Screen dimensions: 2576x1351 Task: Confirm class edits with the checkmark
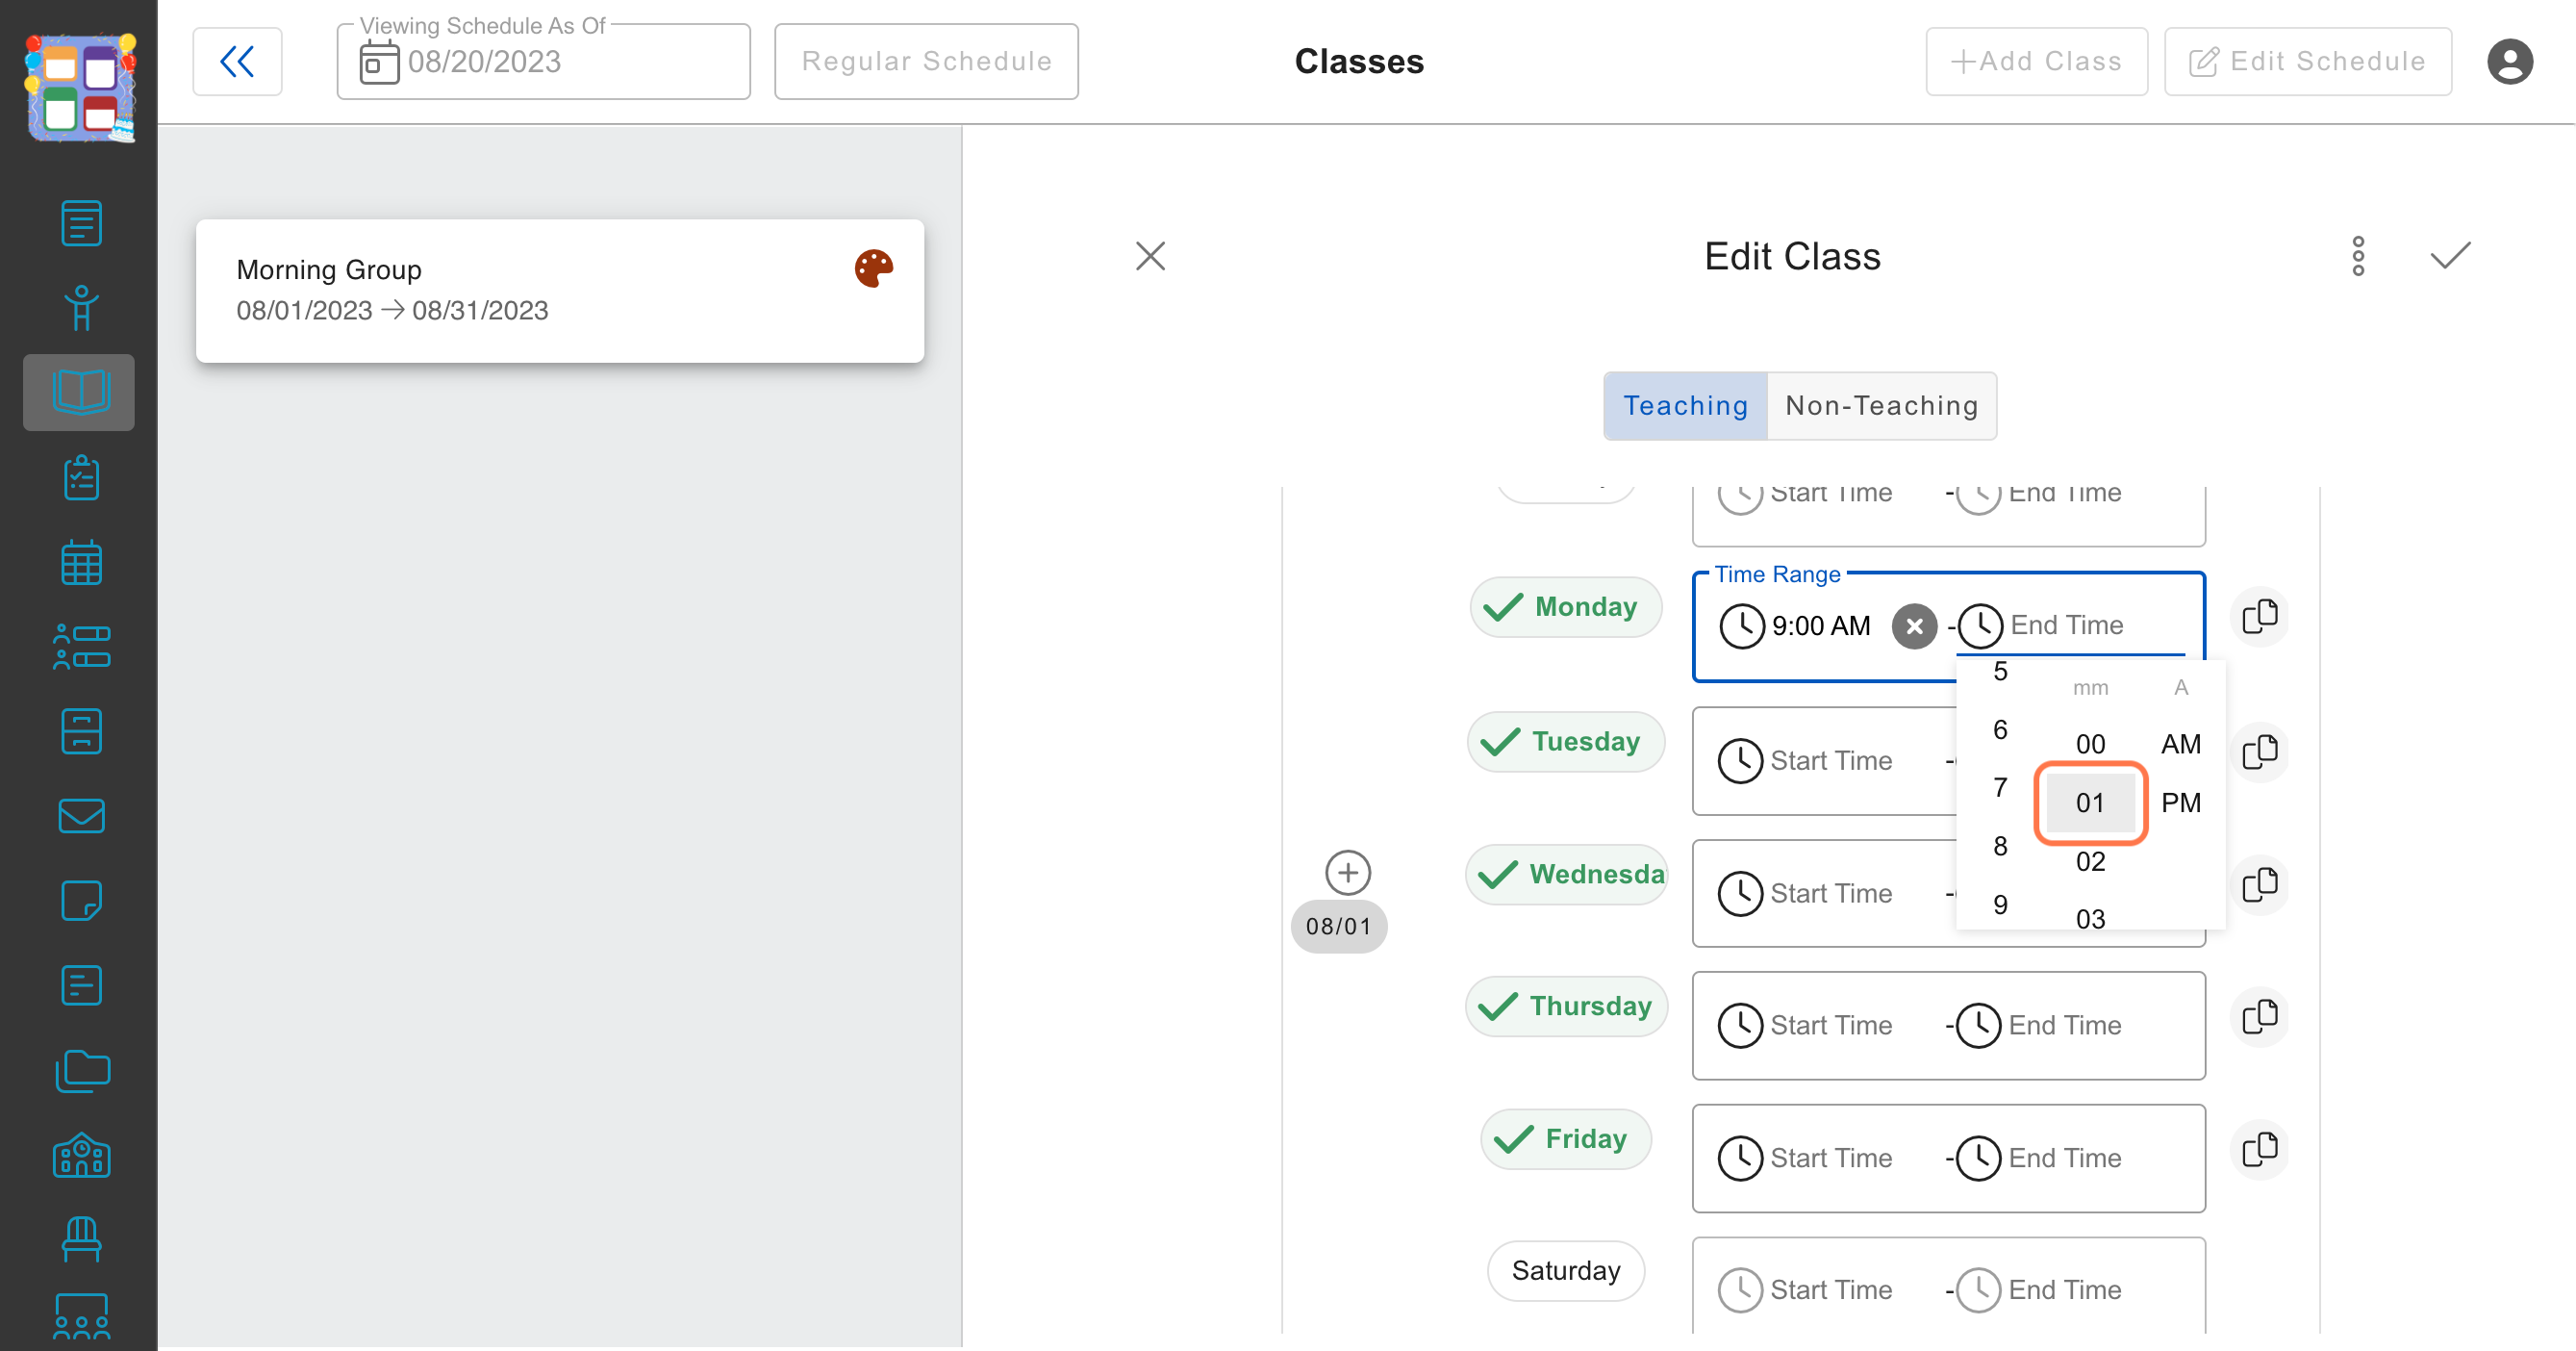click(2450, 256)
